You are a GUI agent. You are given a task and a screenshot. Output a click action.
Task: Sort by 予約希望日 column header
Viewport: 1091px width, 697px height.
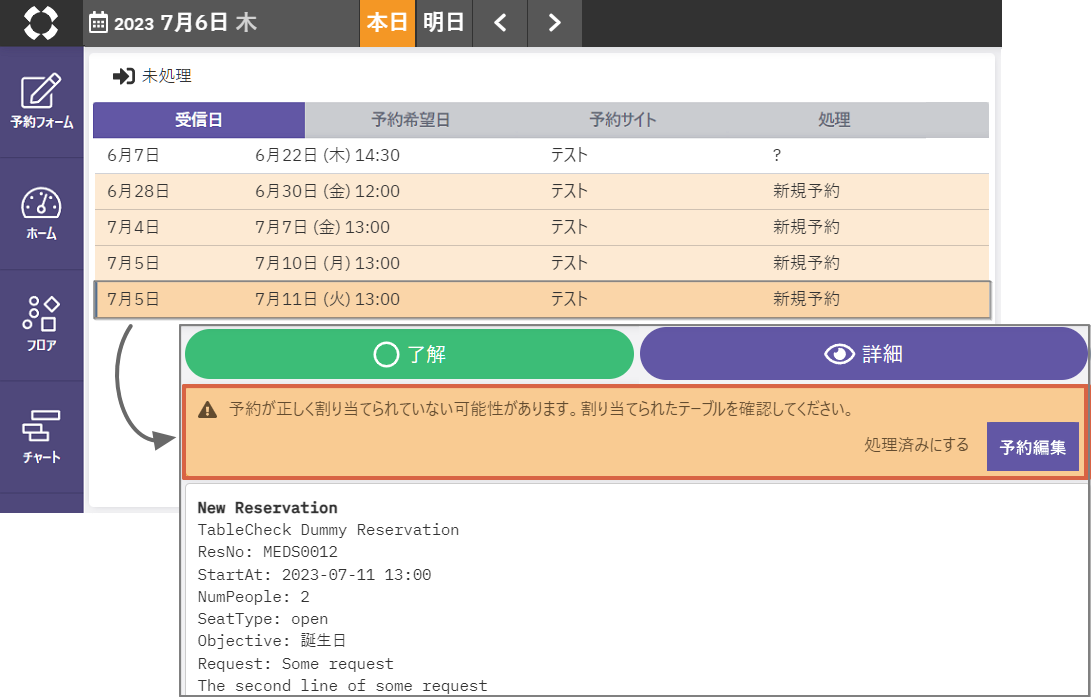tap(410, 120)
